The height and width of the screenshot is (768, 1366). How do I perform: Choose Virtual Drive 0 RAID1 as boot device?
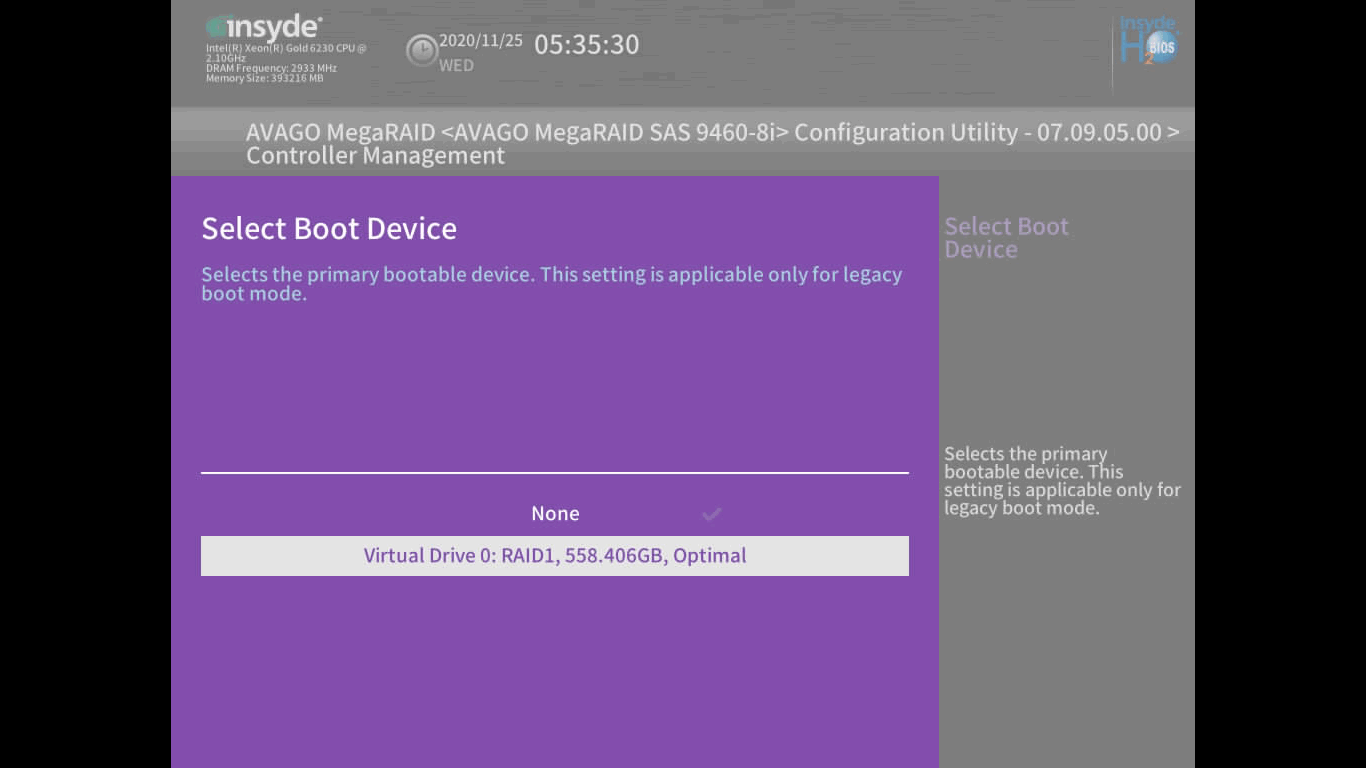(x=555, y=556)
